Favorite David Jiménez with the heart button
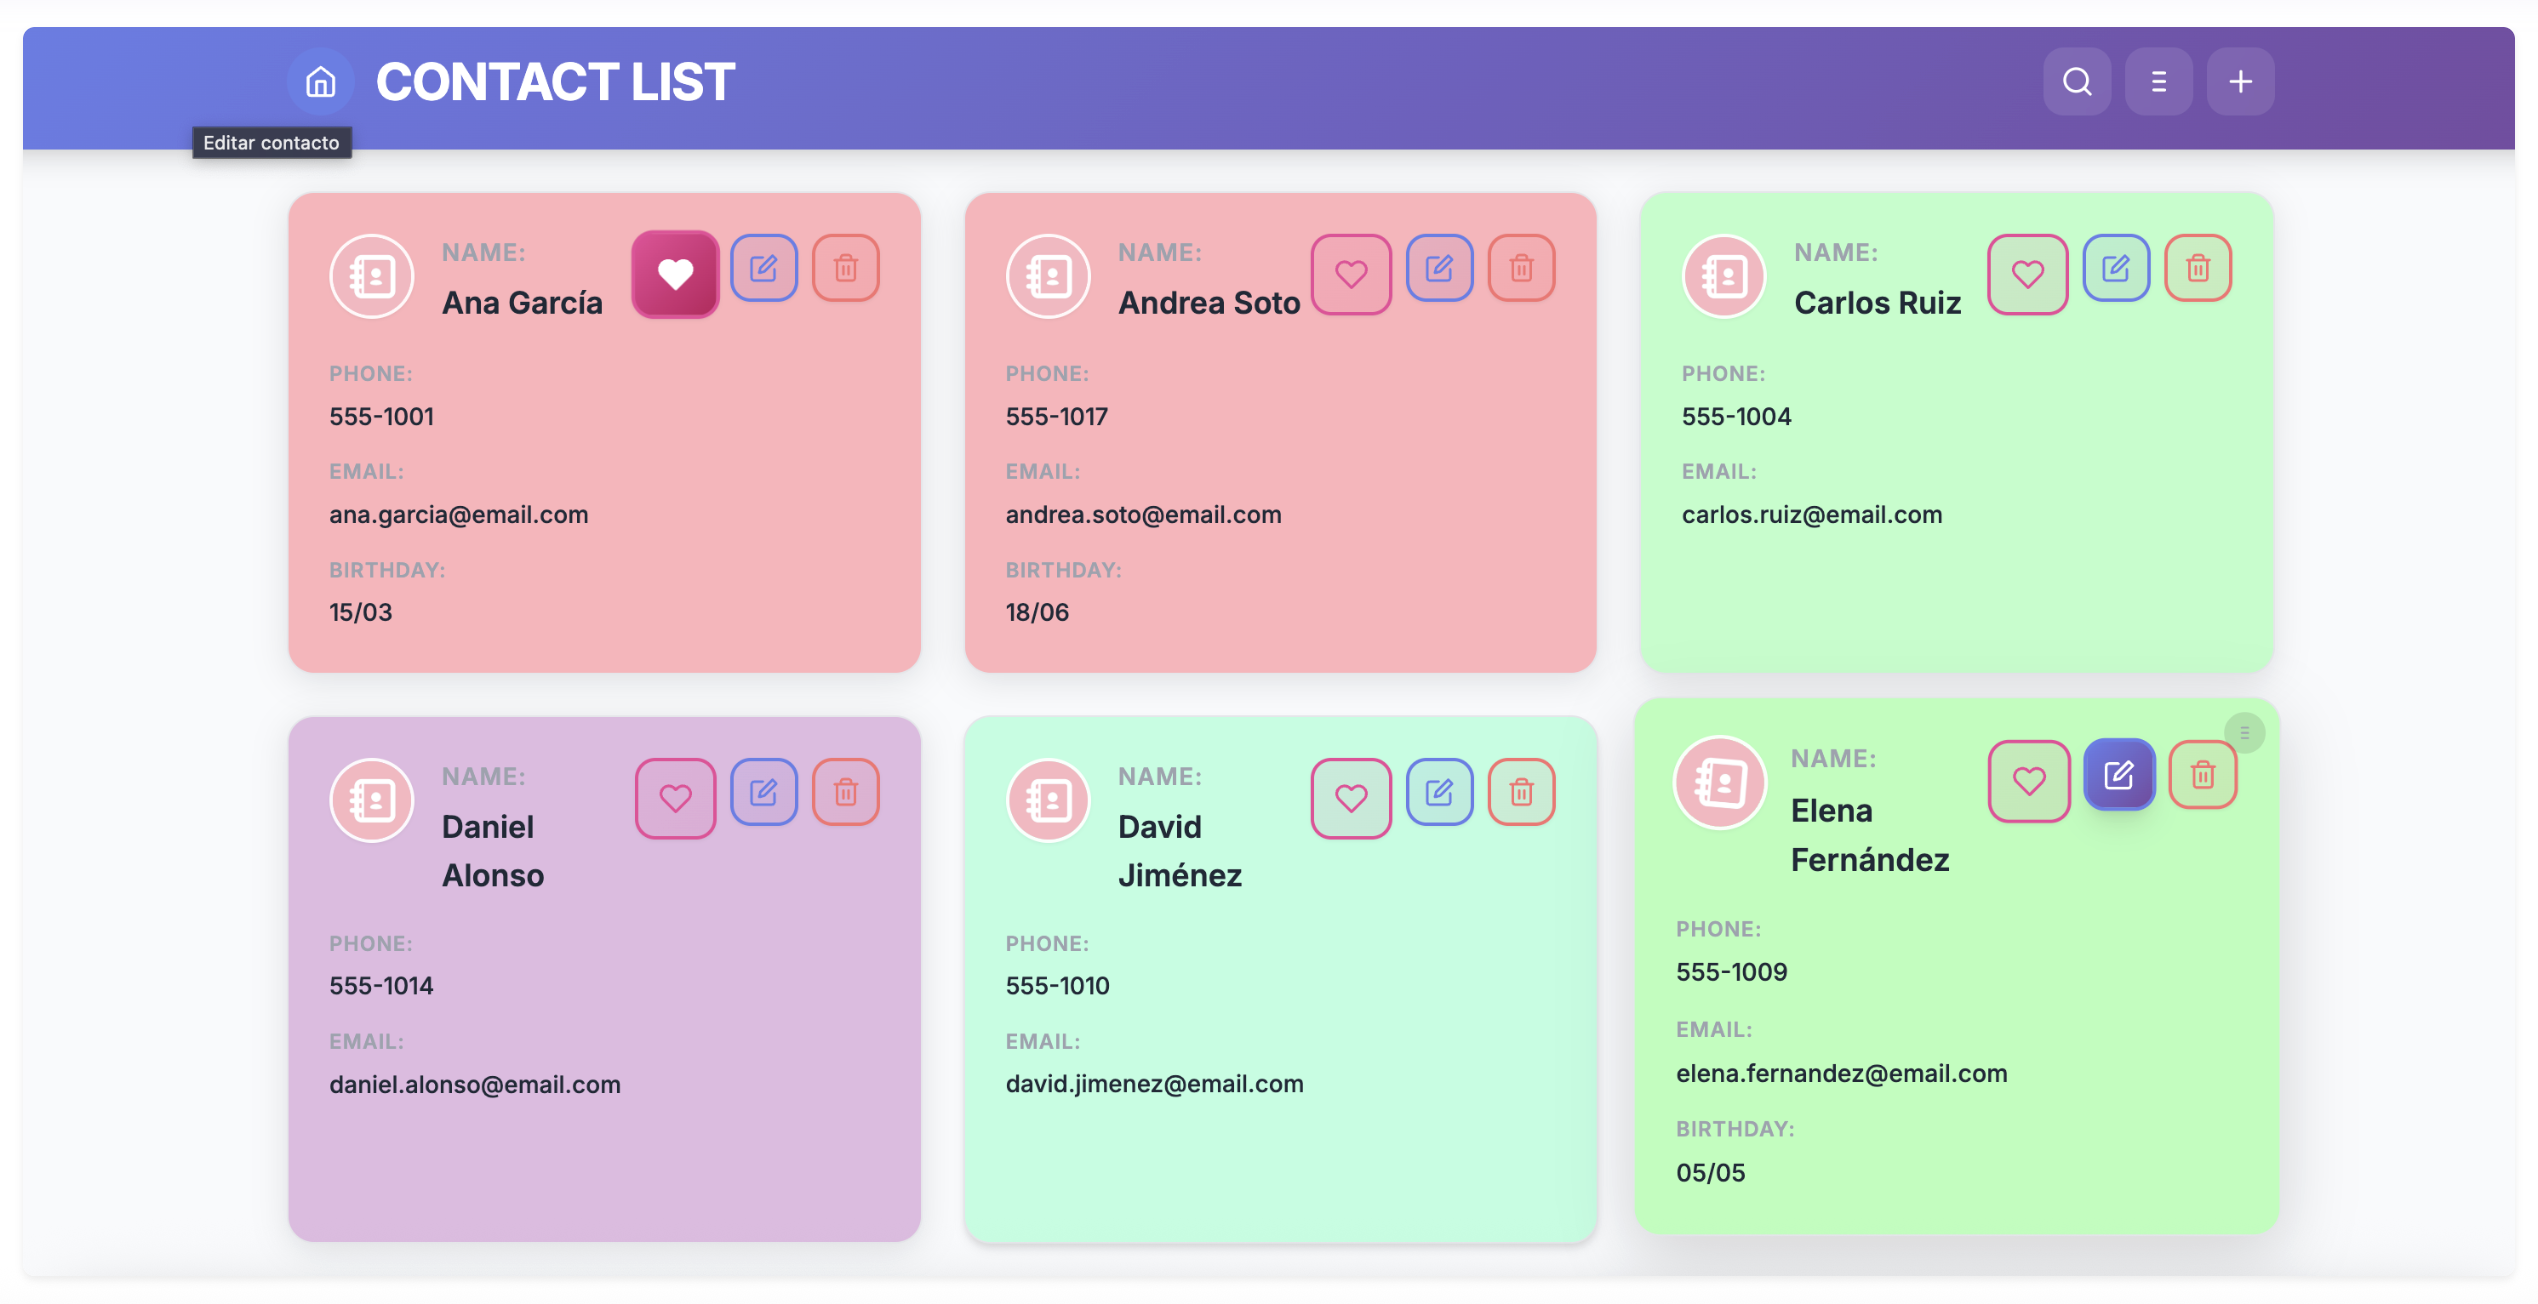The width and height of the screenshot is (2538, 1304). tap(1351, 798)
